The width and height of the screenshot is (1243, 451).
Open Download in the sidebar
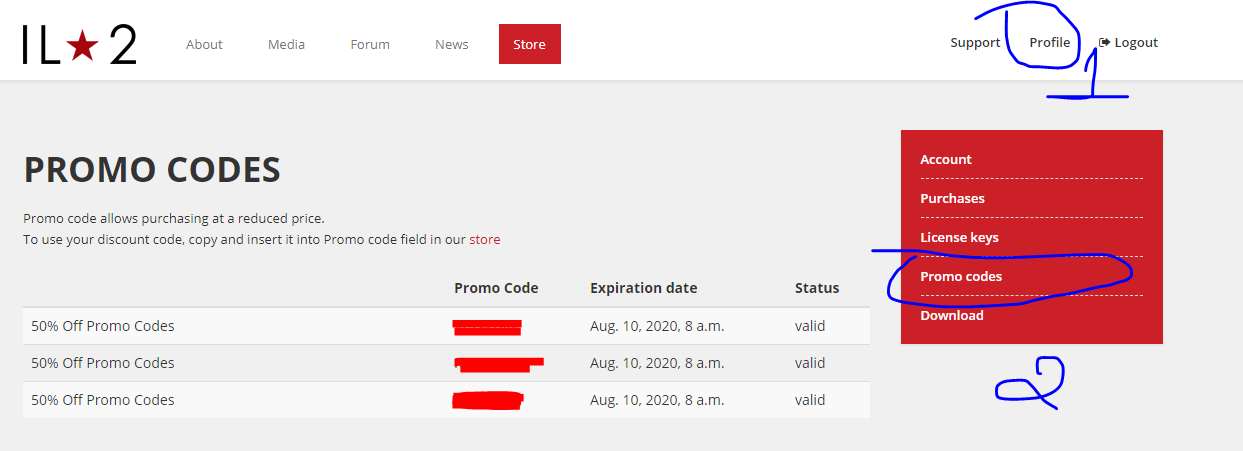click(x=952, y=316)
